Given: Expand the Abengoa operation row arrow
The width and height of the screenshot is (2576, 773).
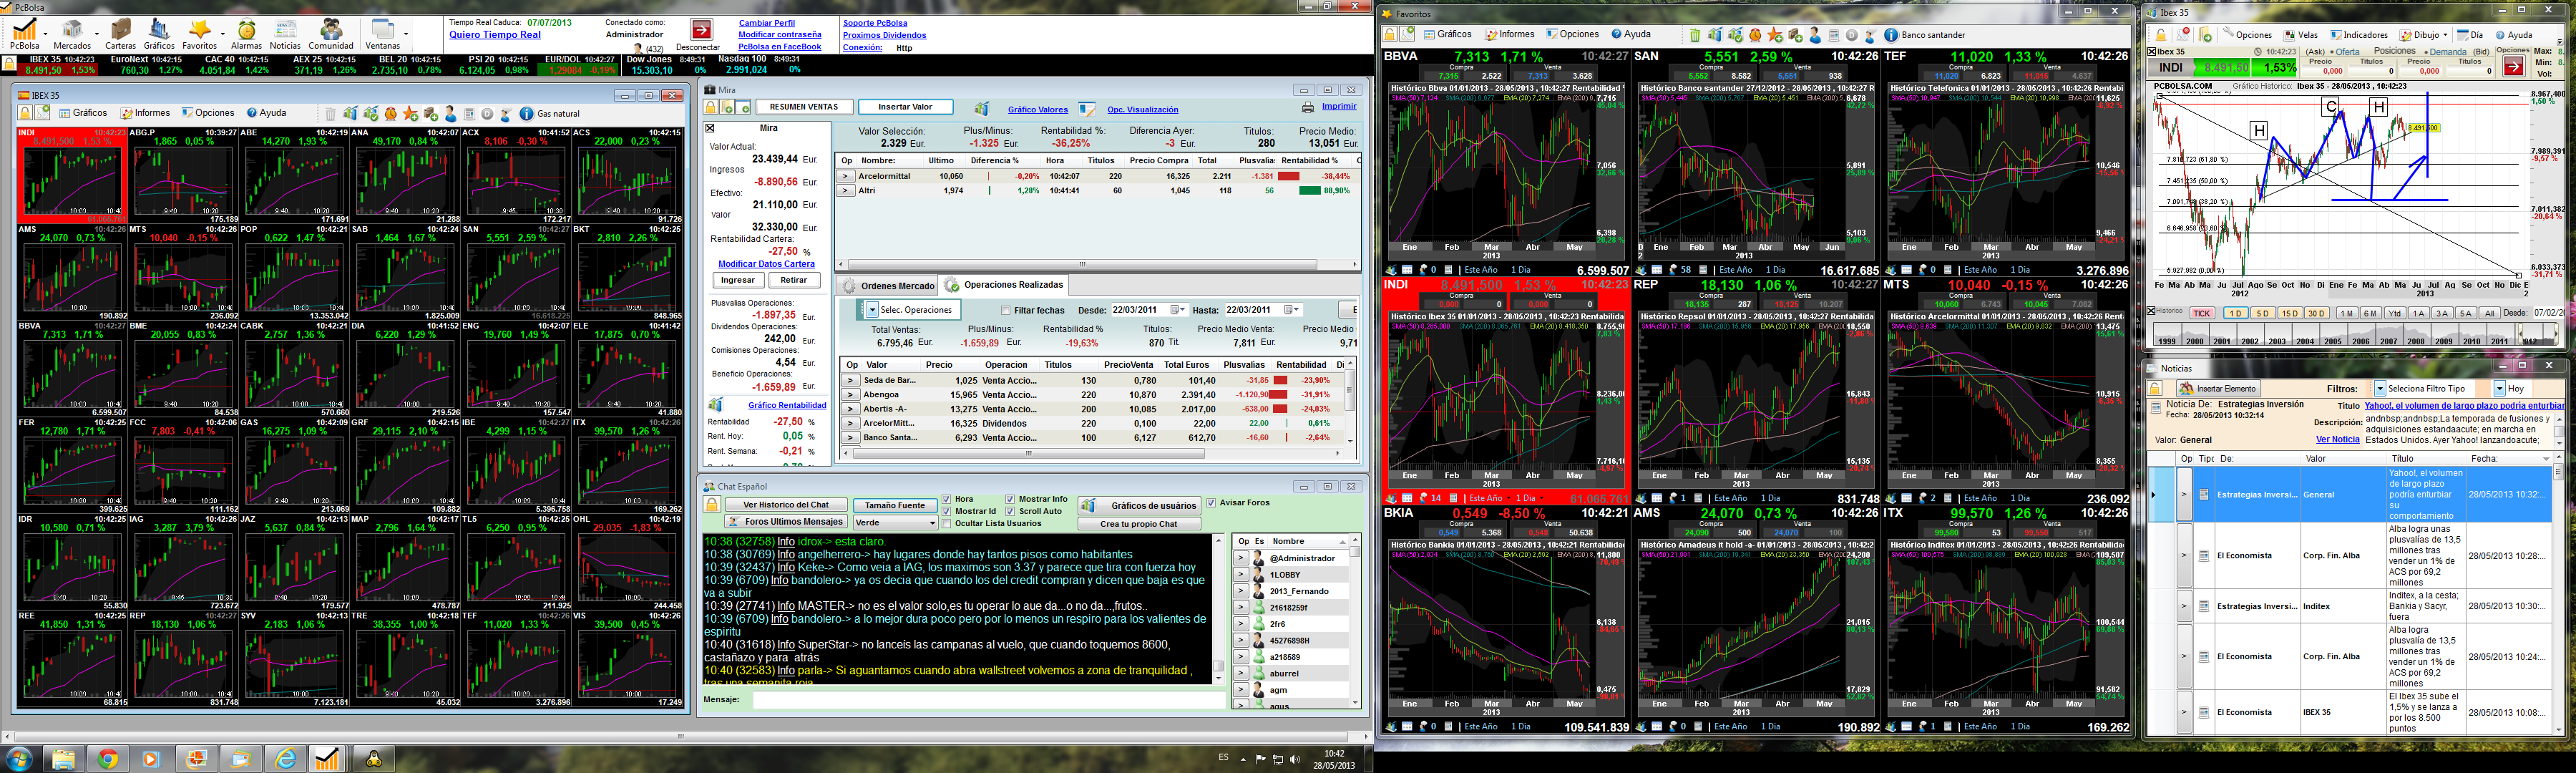Looking at the screenshot, I should coord(850,395).
